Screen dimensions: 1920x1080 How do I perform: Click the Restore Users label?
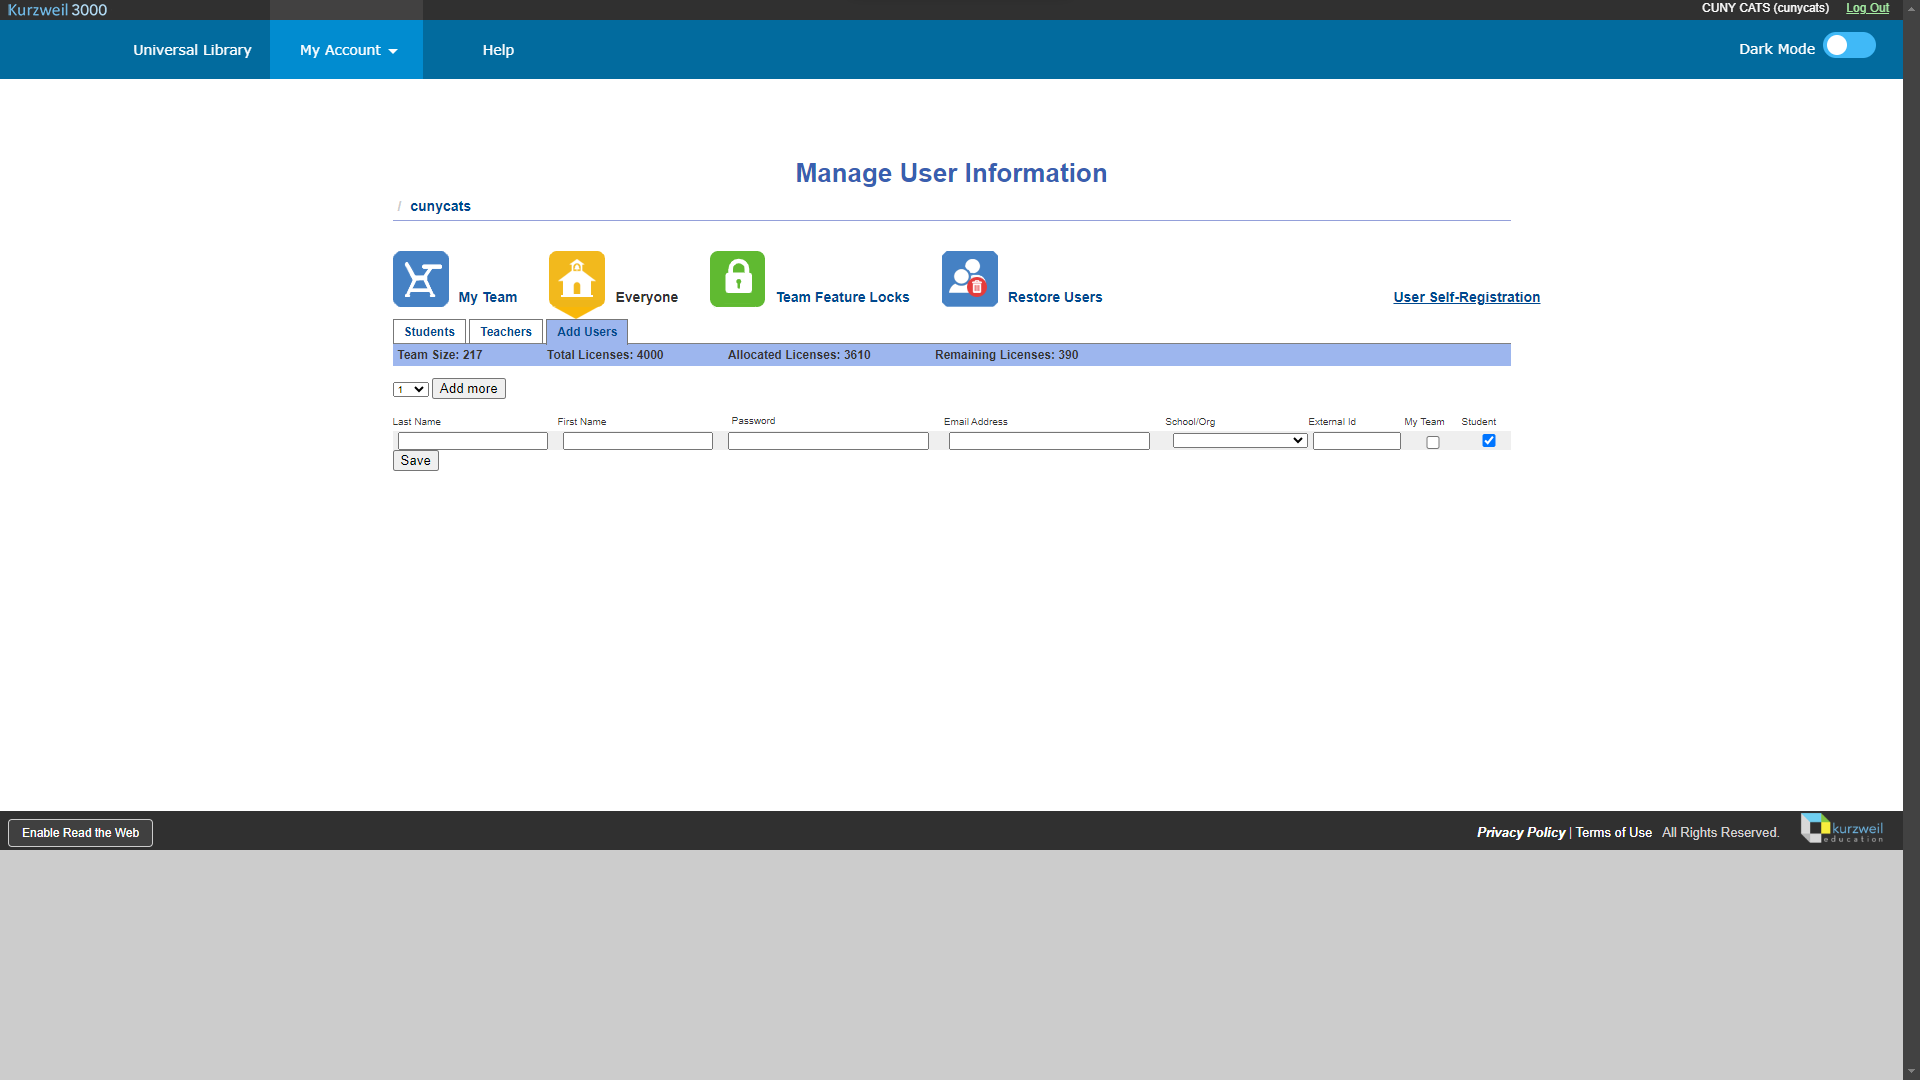coord(1055,298)
